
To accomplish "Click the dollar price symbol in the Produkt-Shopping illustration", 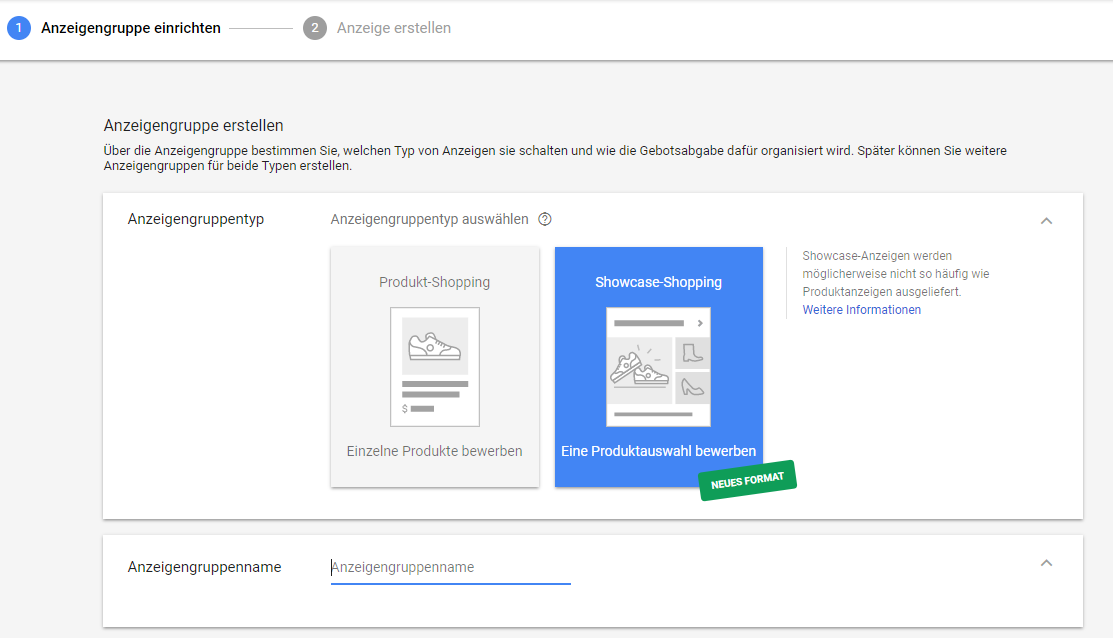I will (405, 408).
